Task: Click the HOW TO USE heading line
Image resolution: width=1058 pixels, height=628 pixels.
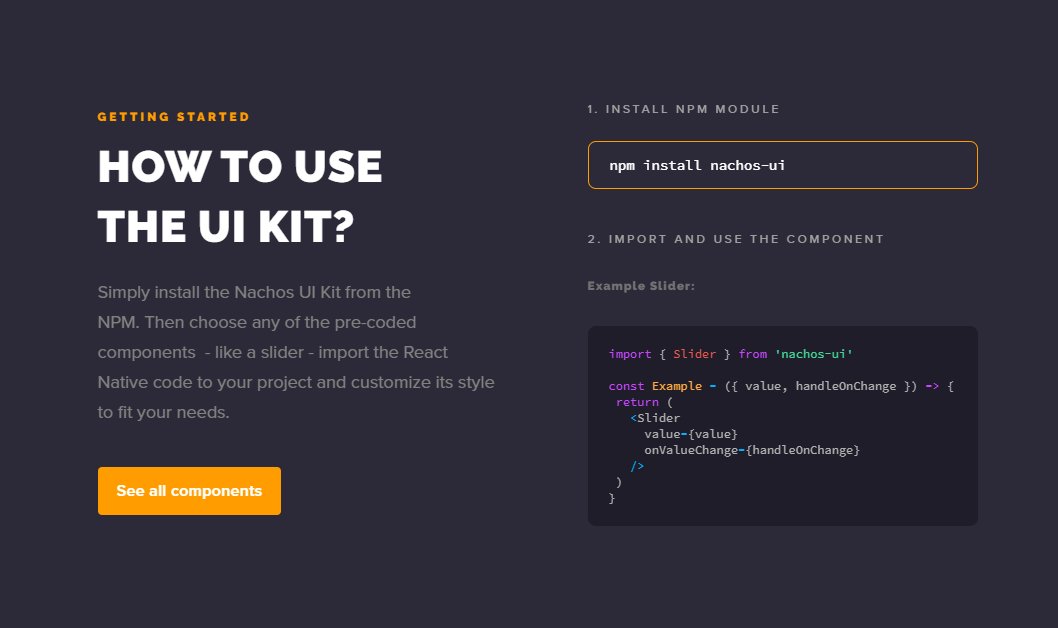Action: (240, 167)
